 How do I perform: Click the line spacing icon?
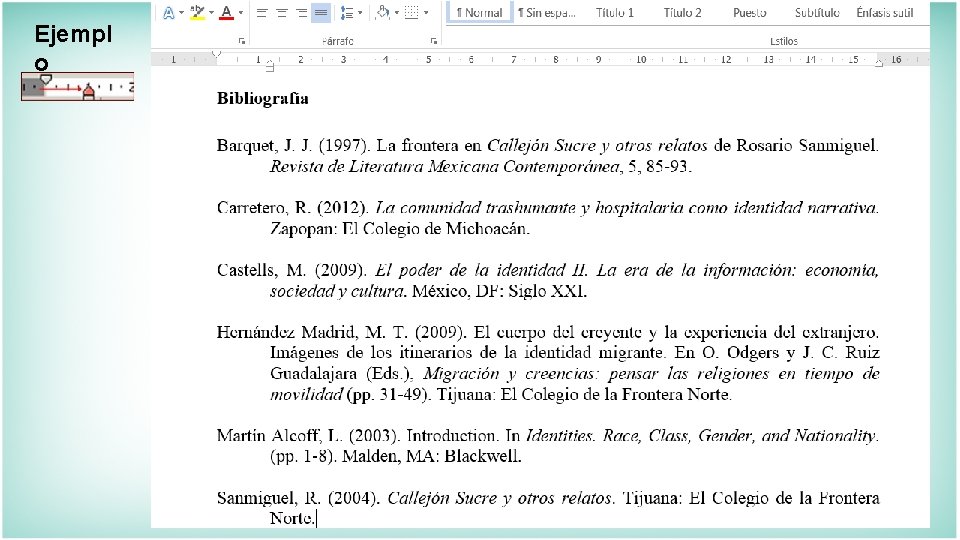[347, 13]
